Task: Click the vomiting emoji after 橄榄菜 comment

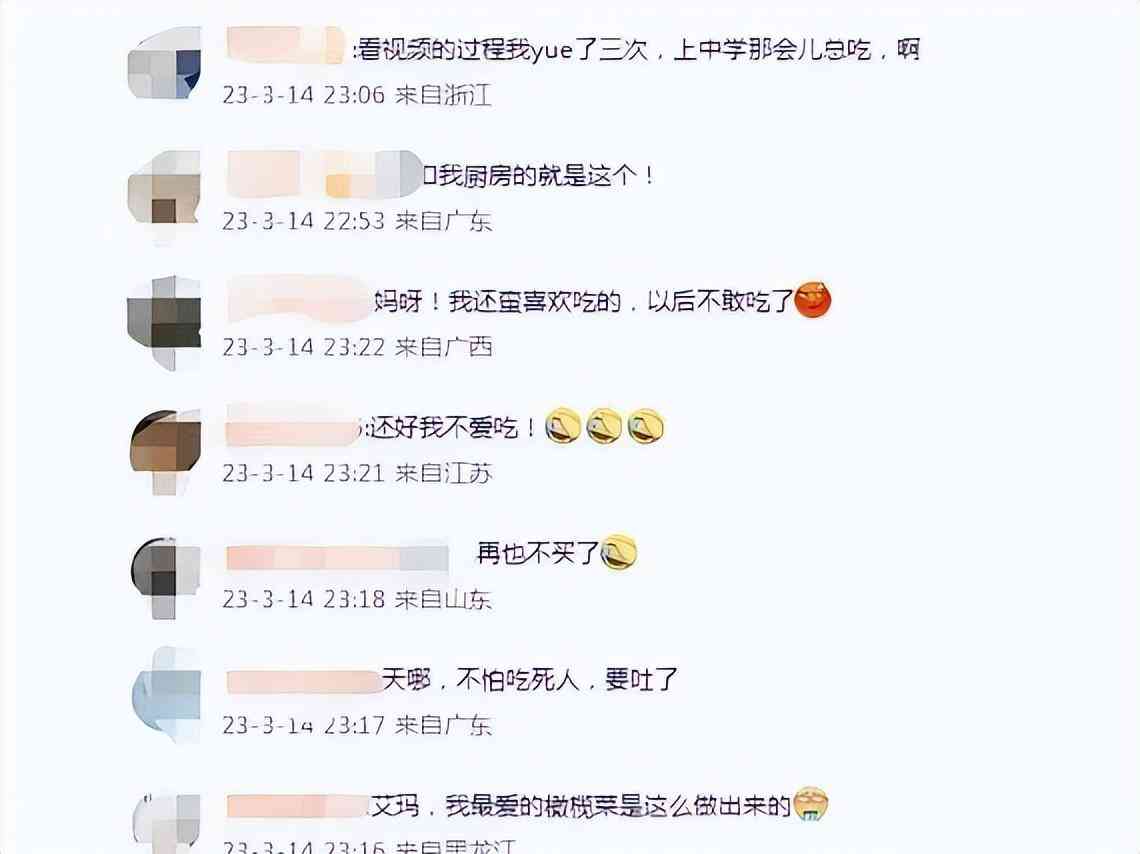Action: pos(811,804)
